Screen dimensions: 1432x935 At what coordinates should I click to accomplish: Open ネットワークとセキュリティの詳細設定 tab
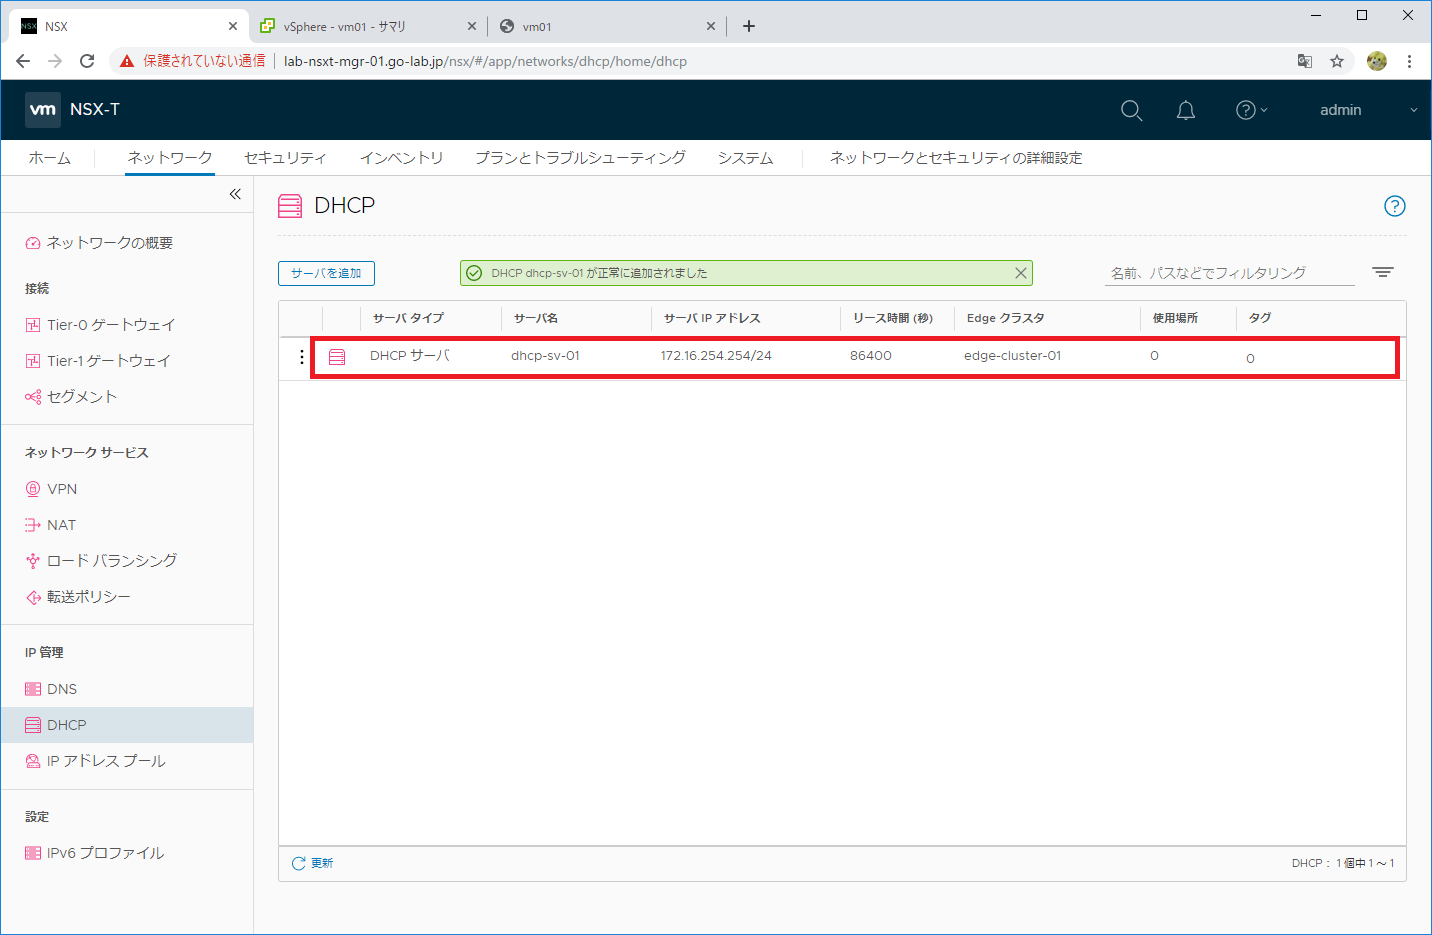click(956, 158)
